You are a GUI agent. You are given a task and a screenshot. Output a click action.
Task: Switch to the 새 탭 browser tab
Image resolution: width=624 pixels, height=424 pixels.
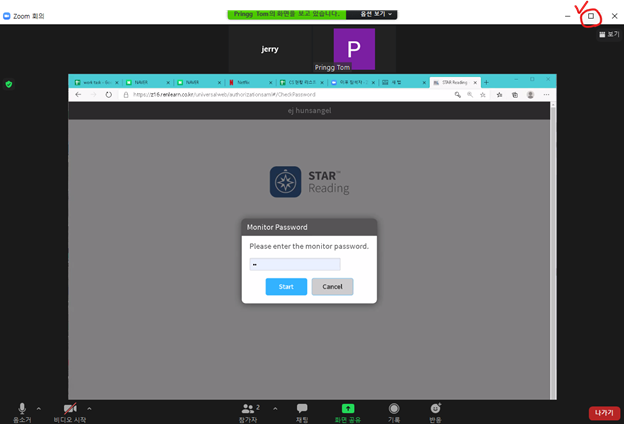[404, 82]
